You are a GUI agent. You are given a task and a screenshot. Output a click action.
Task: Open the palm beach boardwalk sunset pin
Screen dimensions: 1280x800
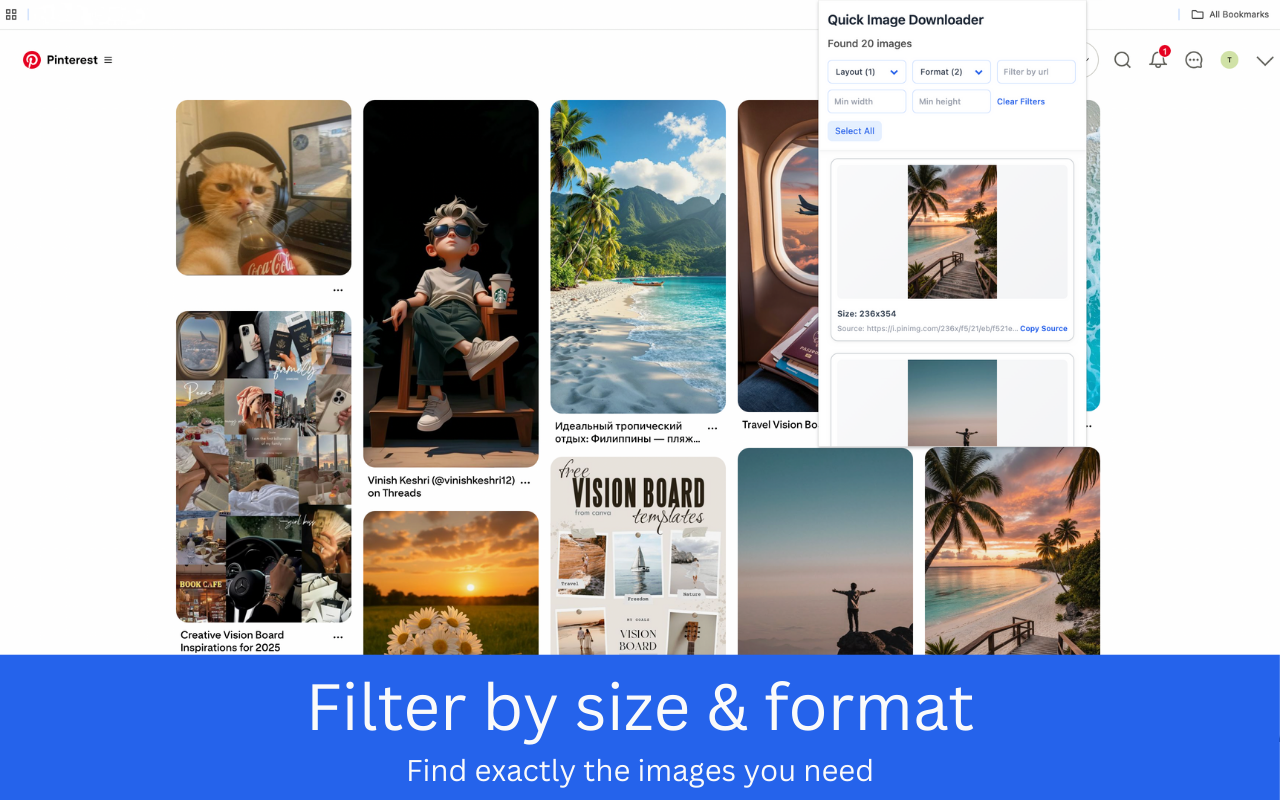point(1012,552)
